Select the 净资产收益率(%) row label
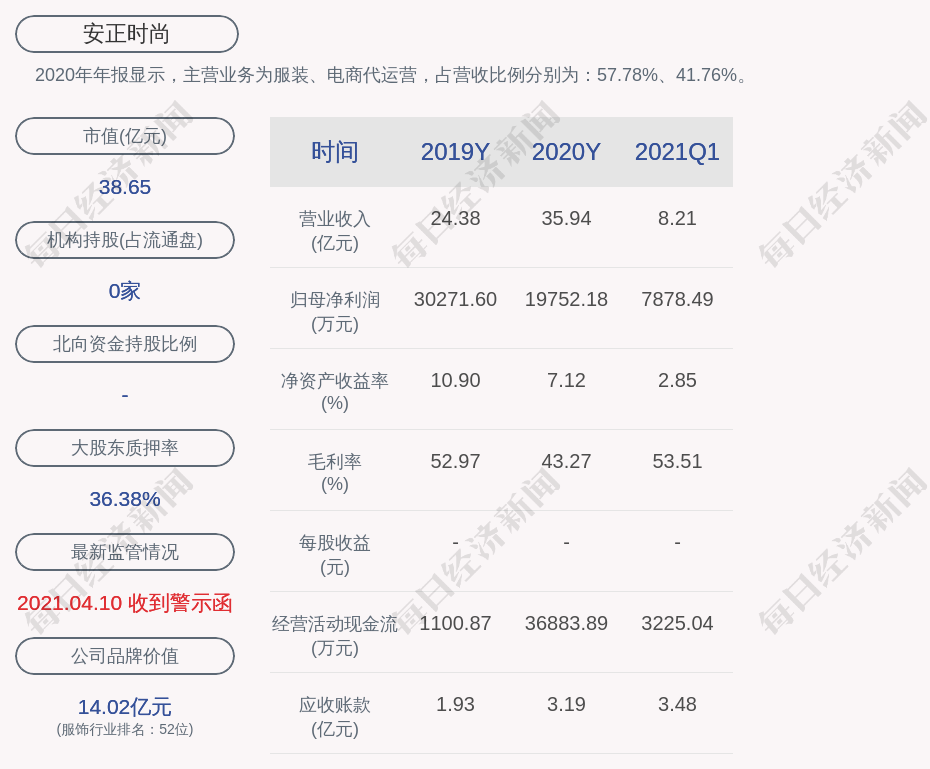The image size is (930, 769). [335, 392]
